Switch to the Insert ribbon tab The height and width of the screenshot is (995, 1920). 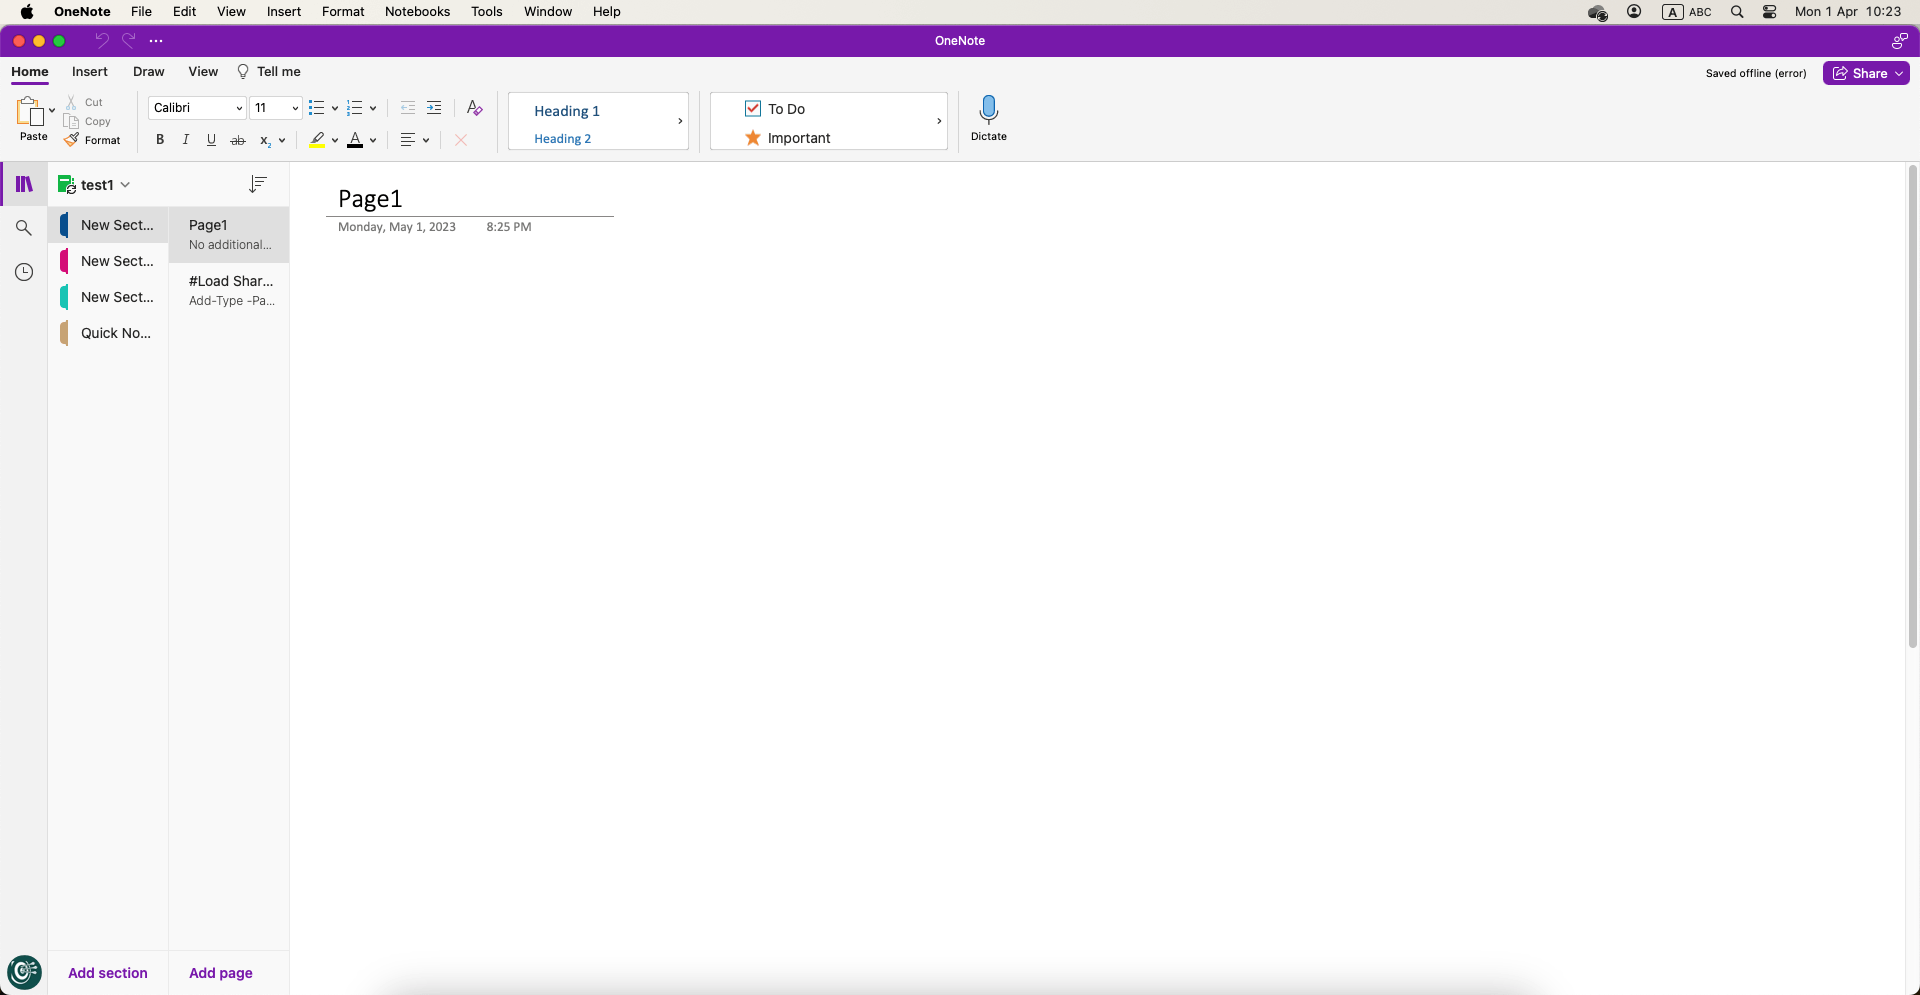[x=90, y=72]
